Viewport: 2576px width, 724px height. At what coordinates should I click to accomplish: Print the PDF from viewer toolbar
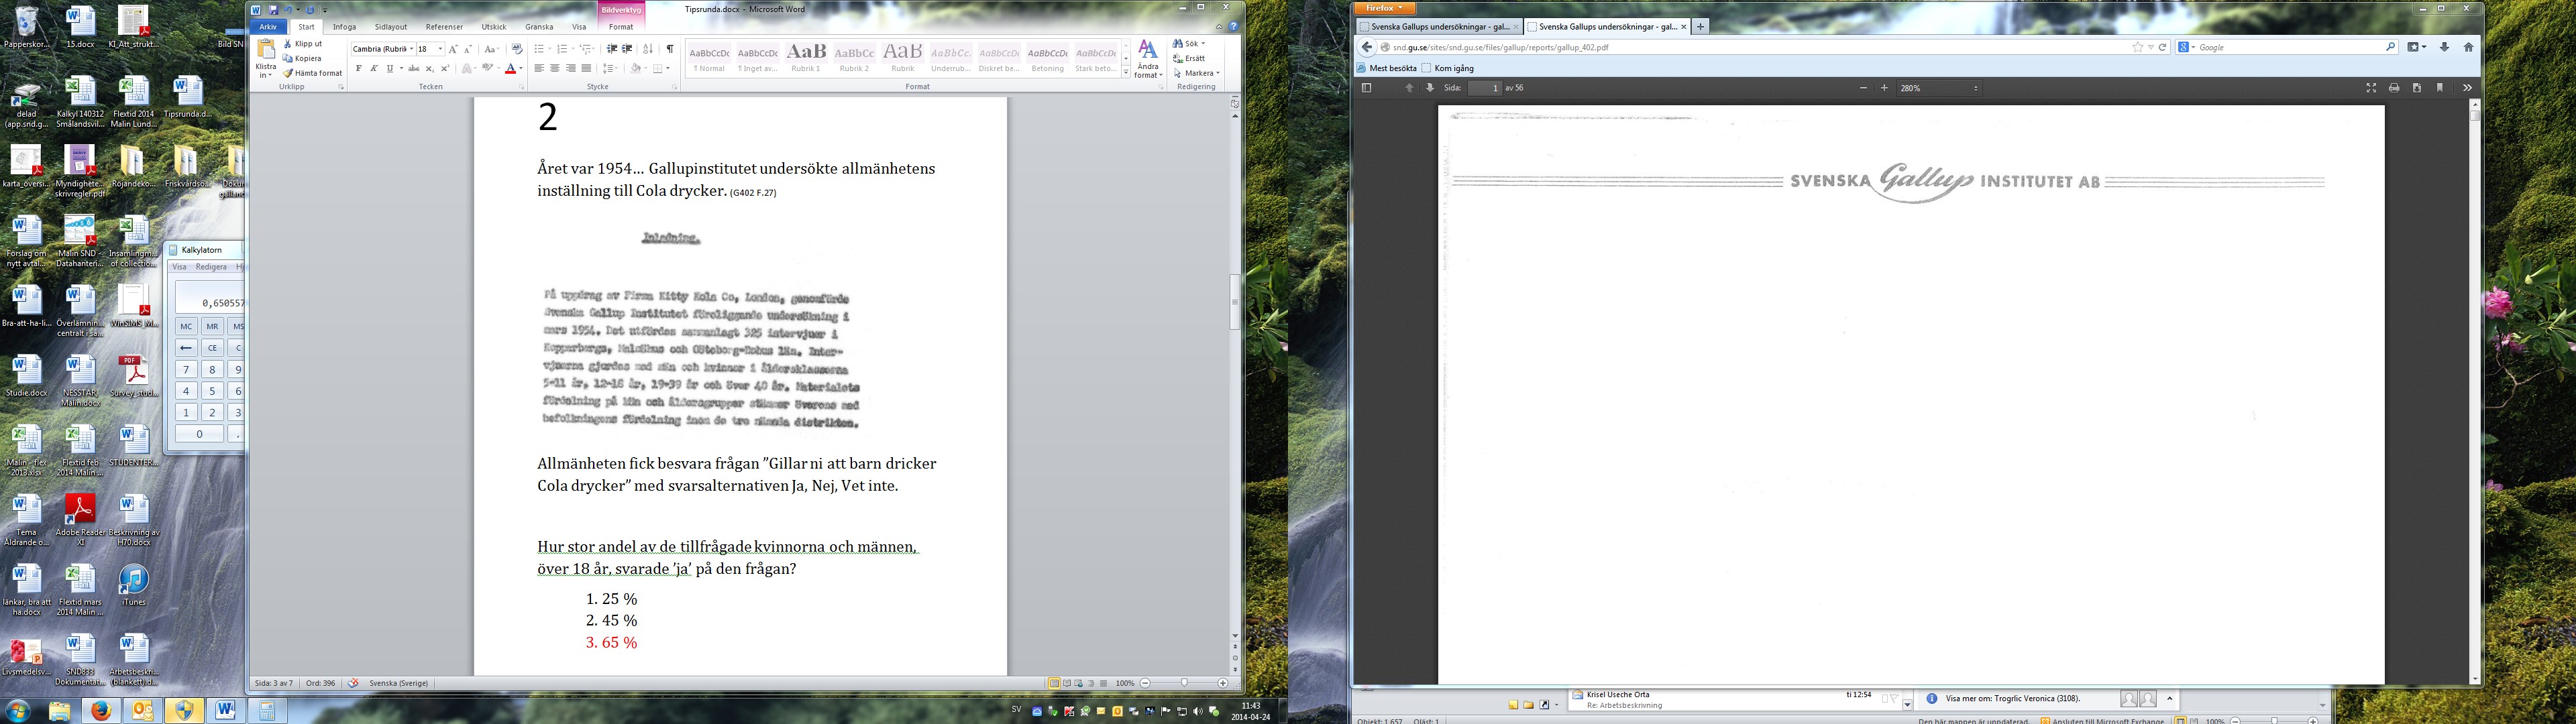click(x=2394, y=88)
